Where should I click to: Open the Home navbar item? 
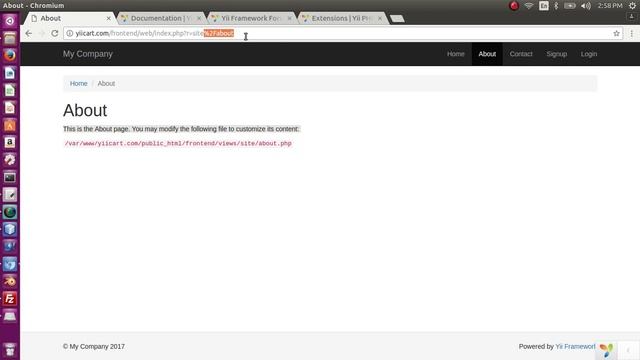click(x=456, y=54)
